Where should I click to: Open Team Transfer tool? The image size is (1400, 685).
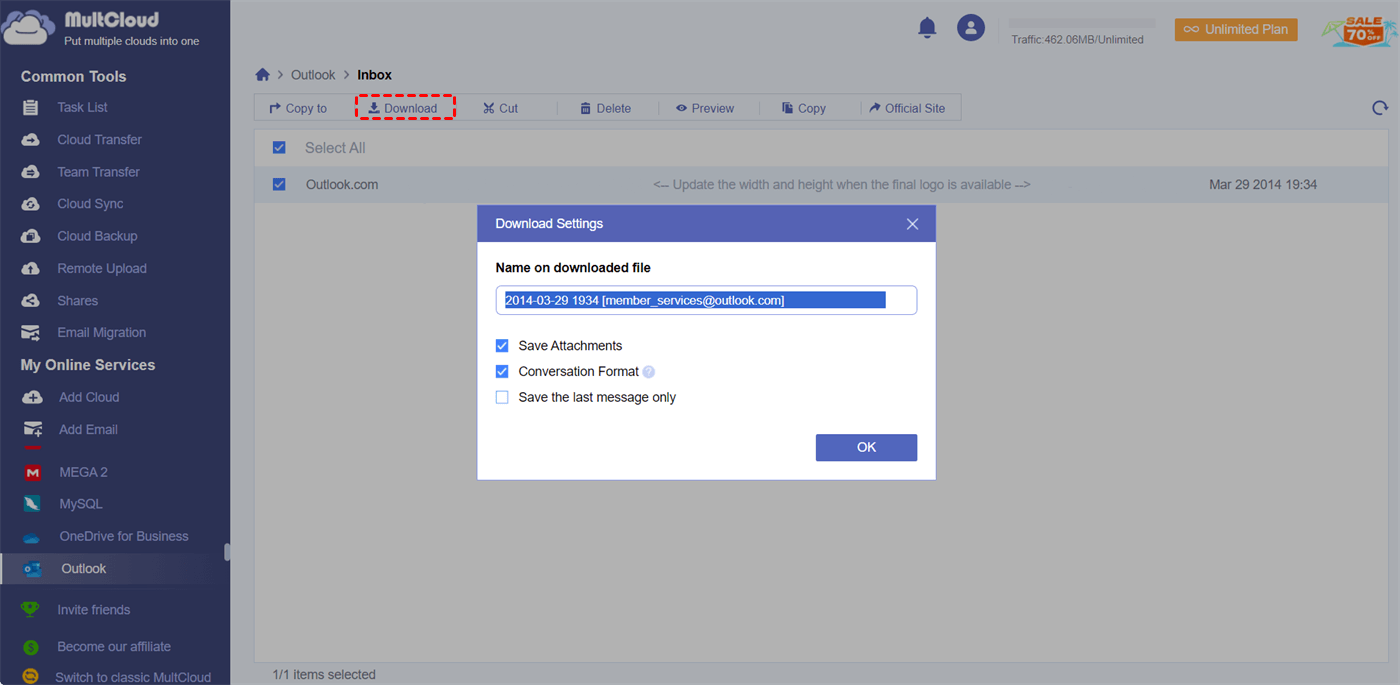[98, 172]
